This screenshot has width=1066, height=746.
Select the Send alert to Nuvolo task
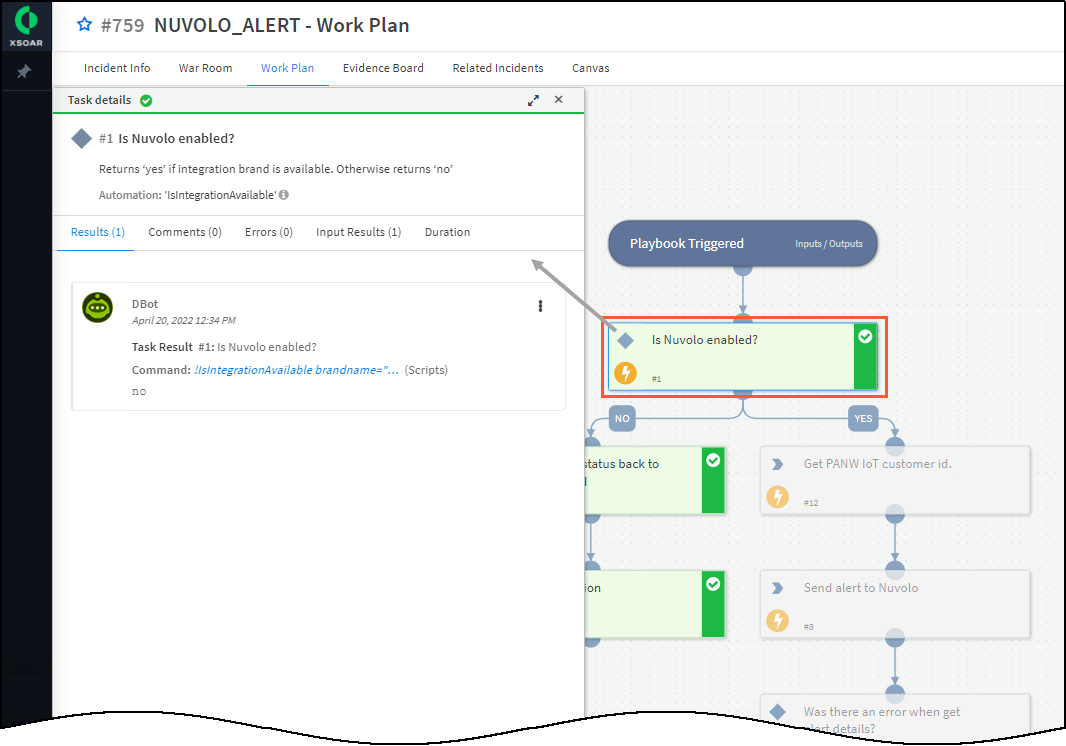click(895, 604)
